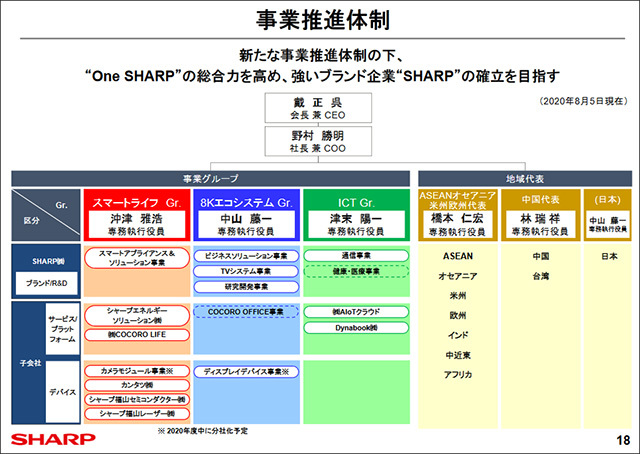Click the カンタツ pill

pos(137,385)
